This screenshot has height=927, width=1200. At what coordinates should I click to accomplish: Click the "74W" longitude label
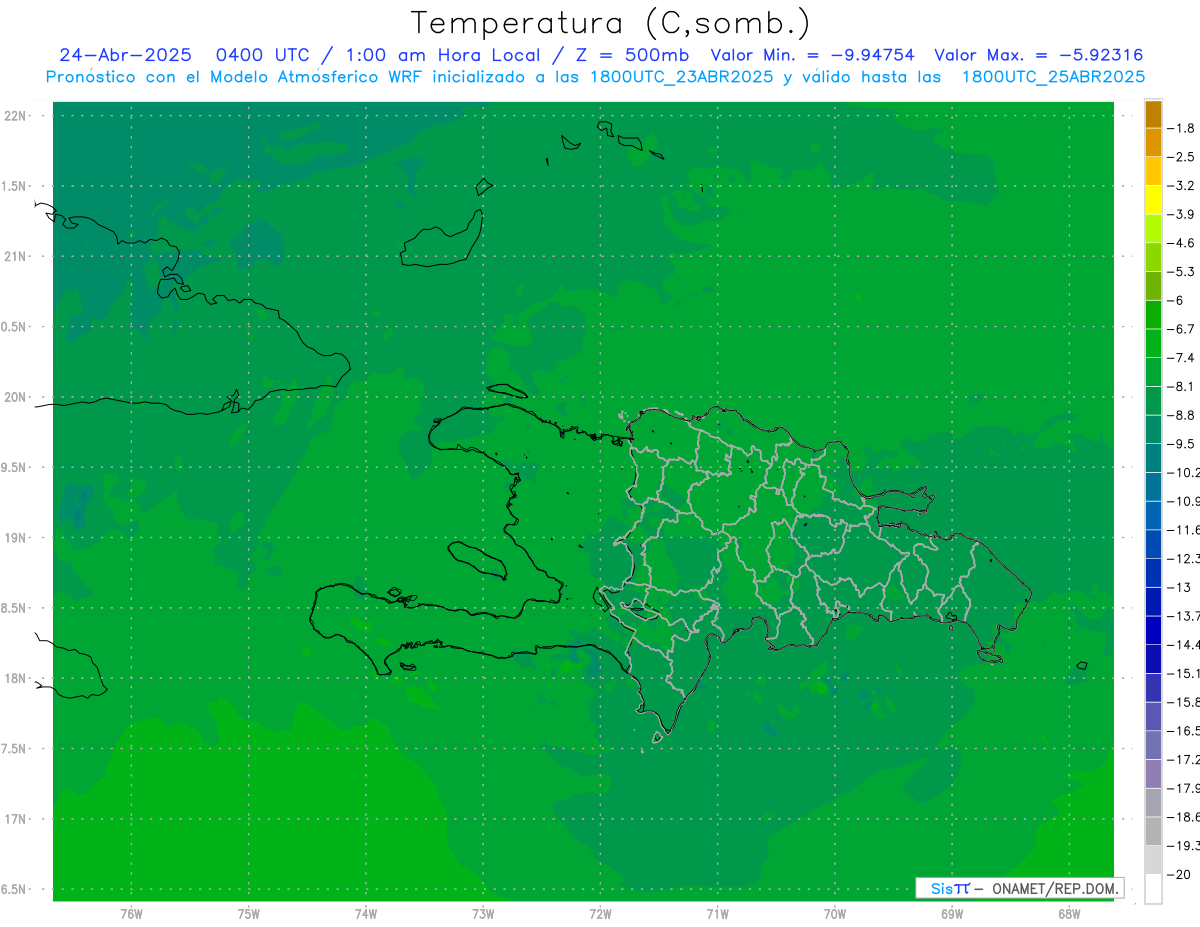366,914
